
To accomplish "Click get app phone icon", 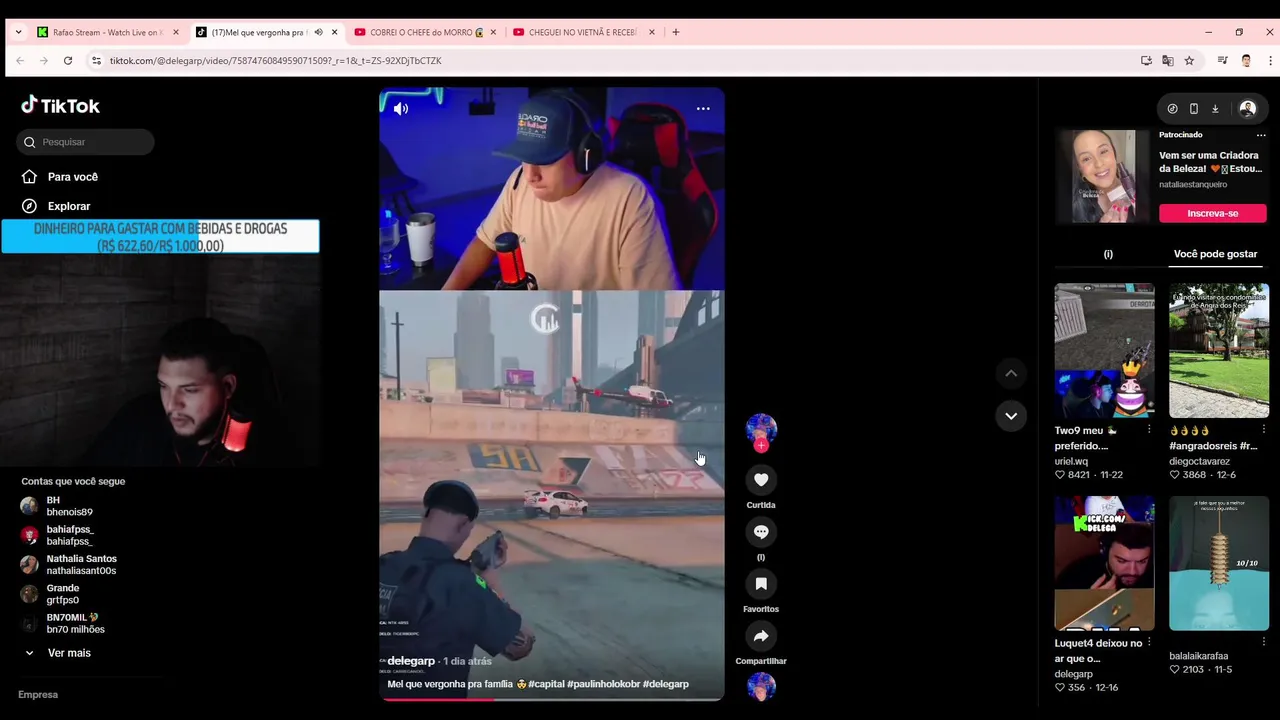I will (x=1193, y=109).
